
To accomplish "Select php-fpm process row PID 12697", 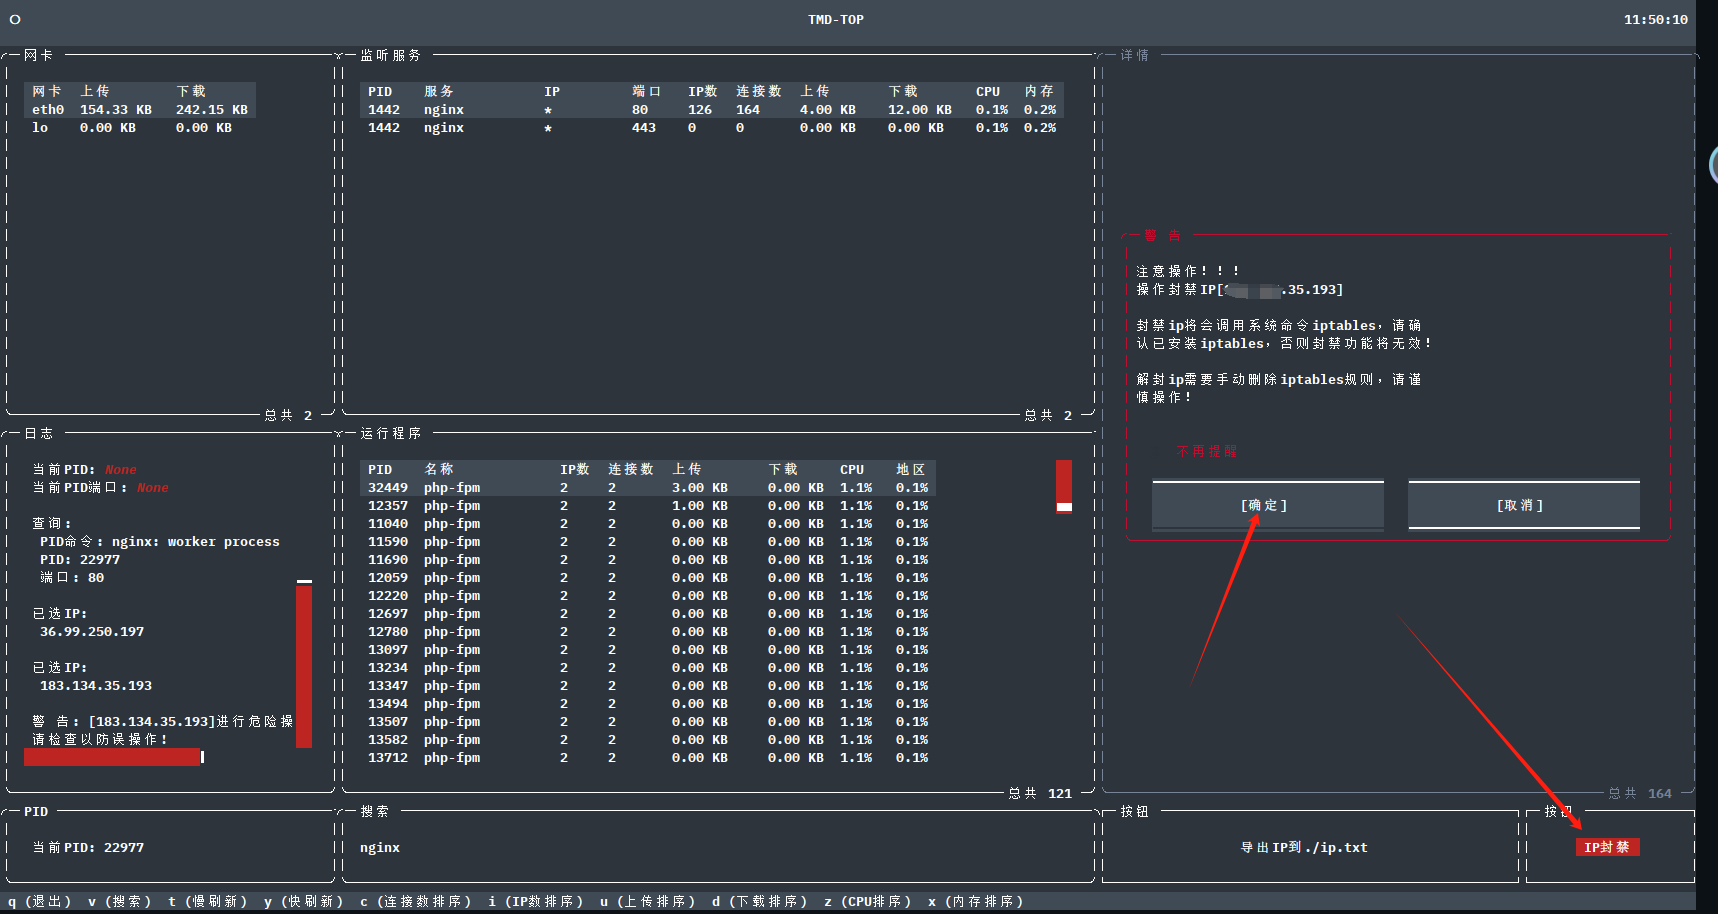I will click(648, 614).
